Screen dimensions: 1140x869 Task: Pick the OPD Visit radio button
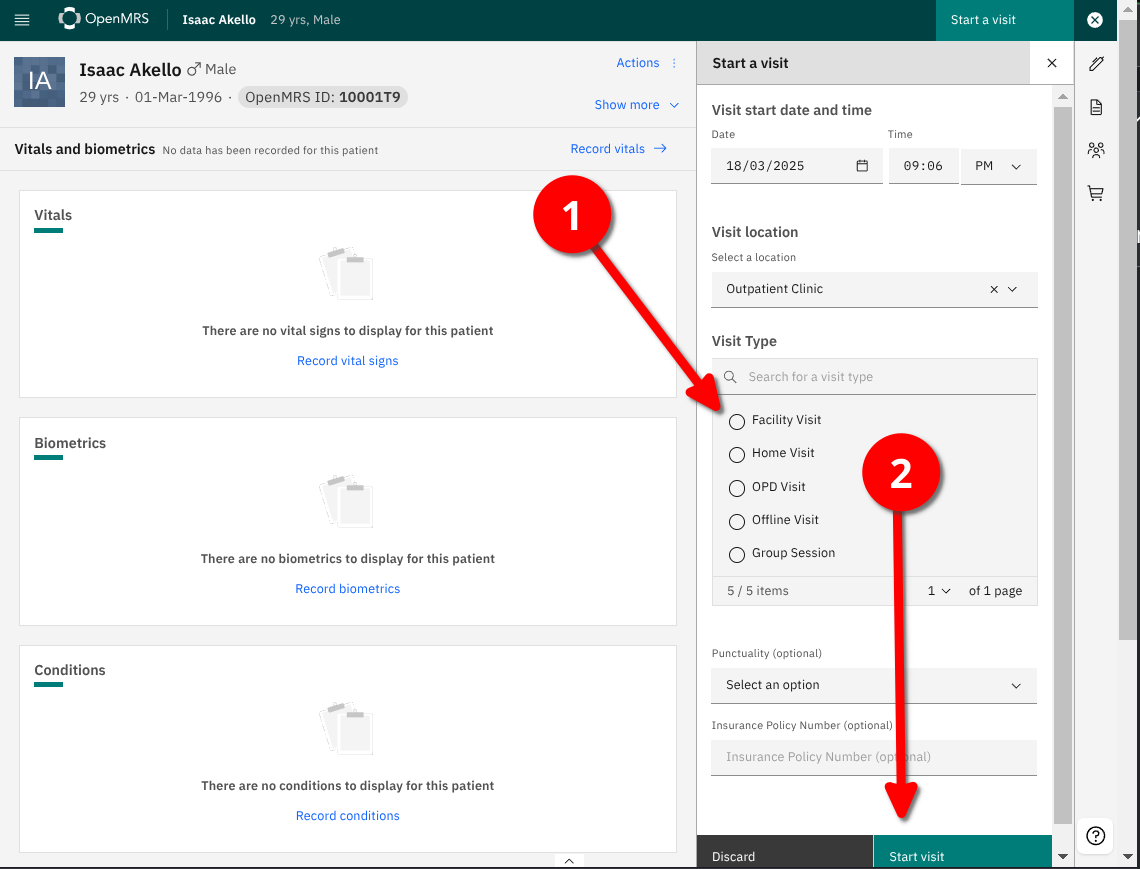point(737,488)
